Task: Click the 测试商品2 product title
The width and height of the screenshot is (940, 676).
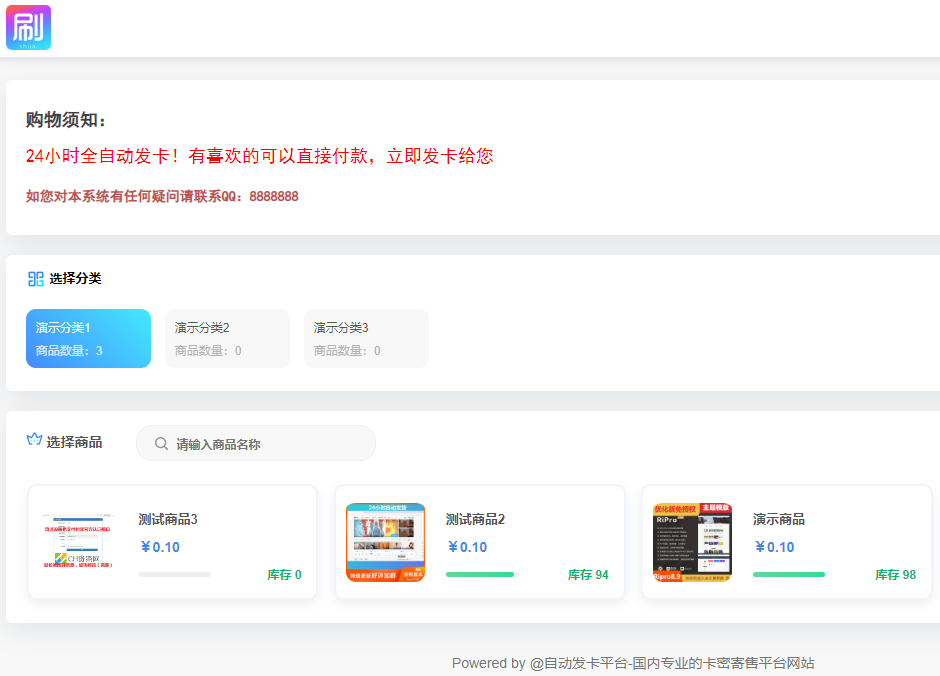Action: [x=475, y=519]
